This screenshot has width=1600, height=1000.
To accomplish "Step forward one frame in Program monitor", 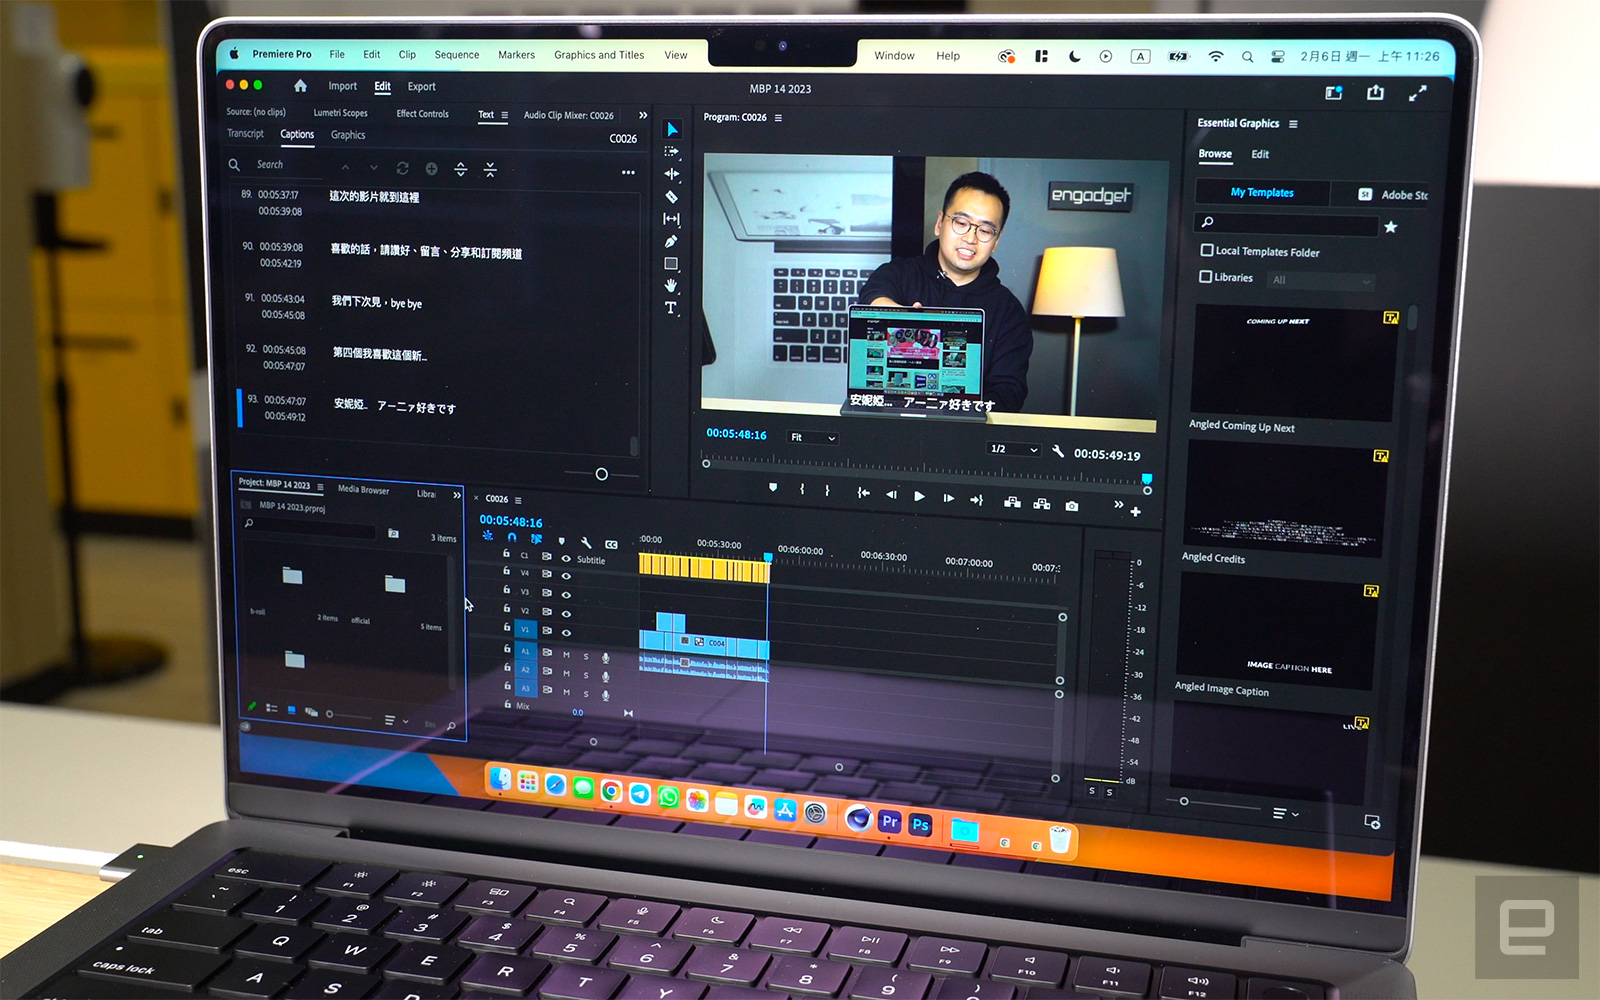I will [948, 497].
